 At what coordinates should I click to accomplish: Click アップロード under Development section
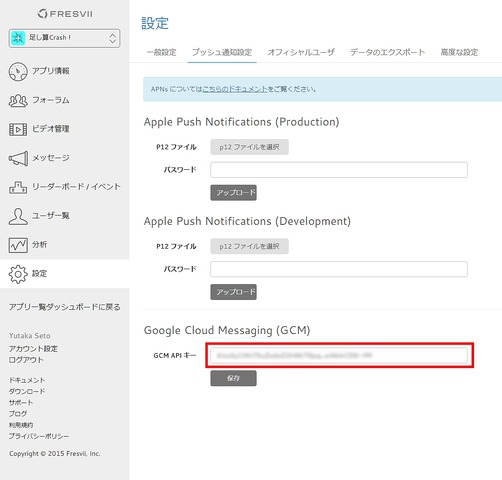point(233,292)
